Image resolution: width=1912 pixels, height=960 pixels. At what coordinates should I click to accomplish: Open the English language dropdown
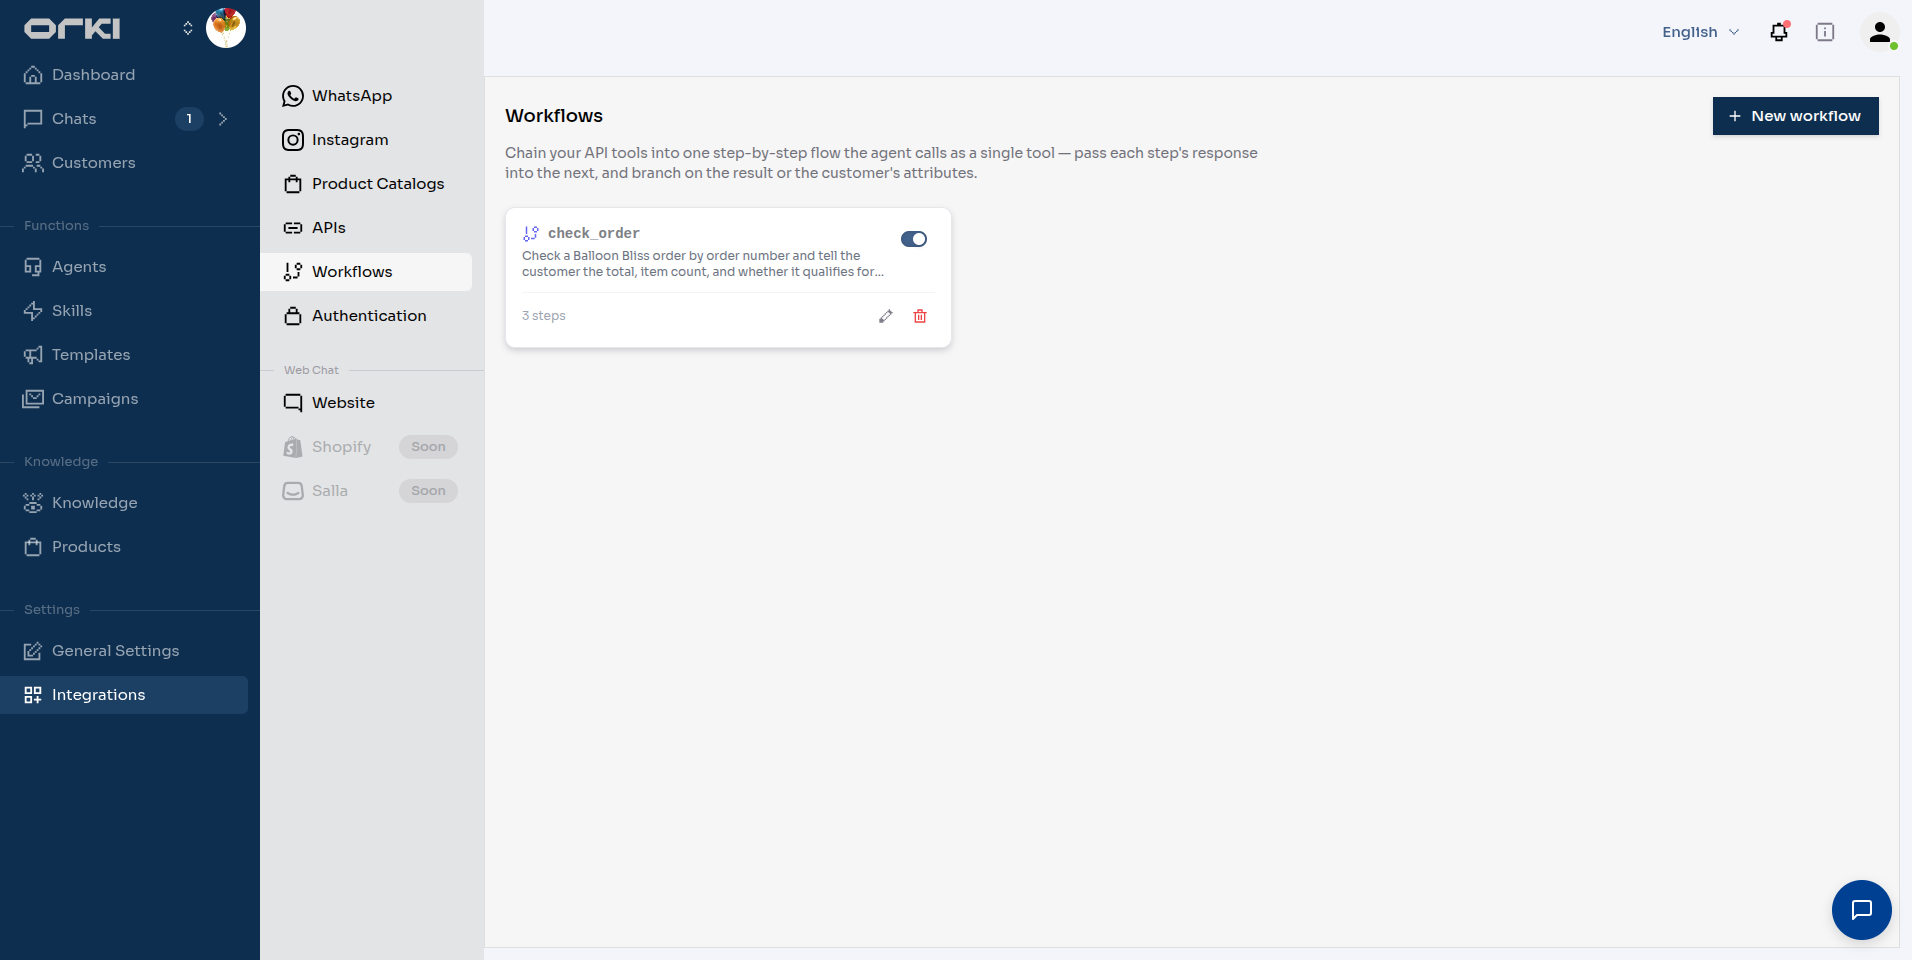pyautogui.click(x=1700, y=32)
